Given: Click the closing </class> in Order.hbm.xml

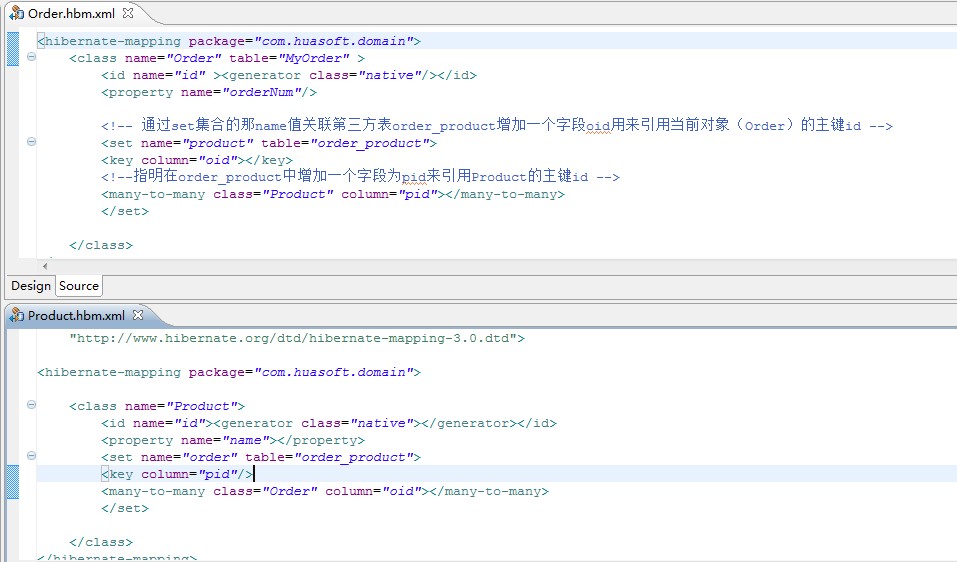Looking at the screenshot, I should 101,245.
